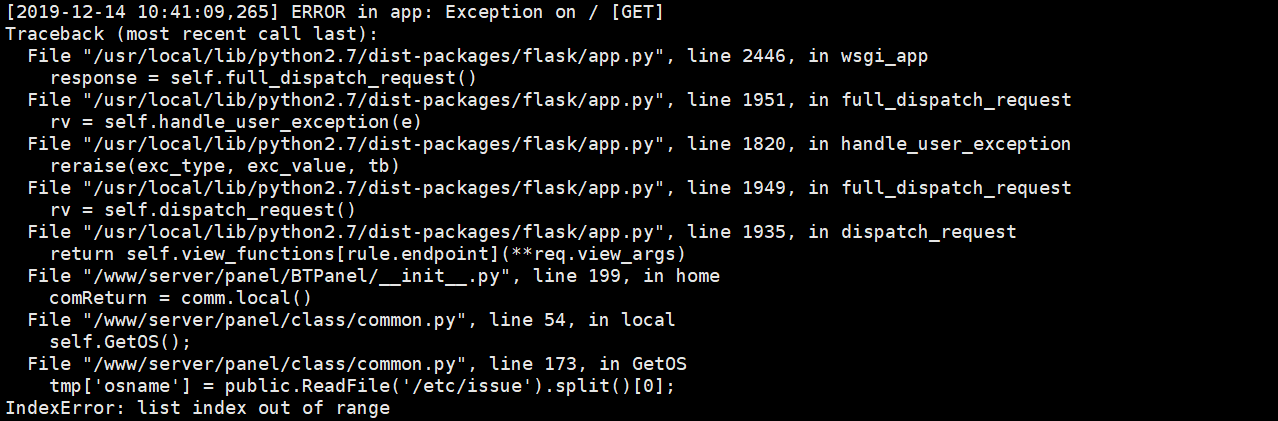The width and height of the screenshot is (1278, 421).
Task: Click the flask/app.py path at line 2446
Action: pyautogui.click(x=374, y=56)
